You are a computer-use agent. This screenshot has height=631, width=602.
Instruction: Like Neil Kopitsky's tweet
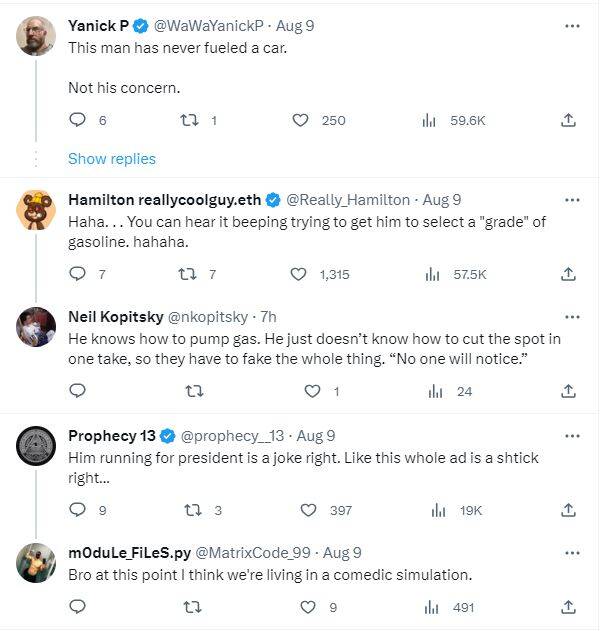tap(311, 391)
